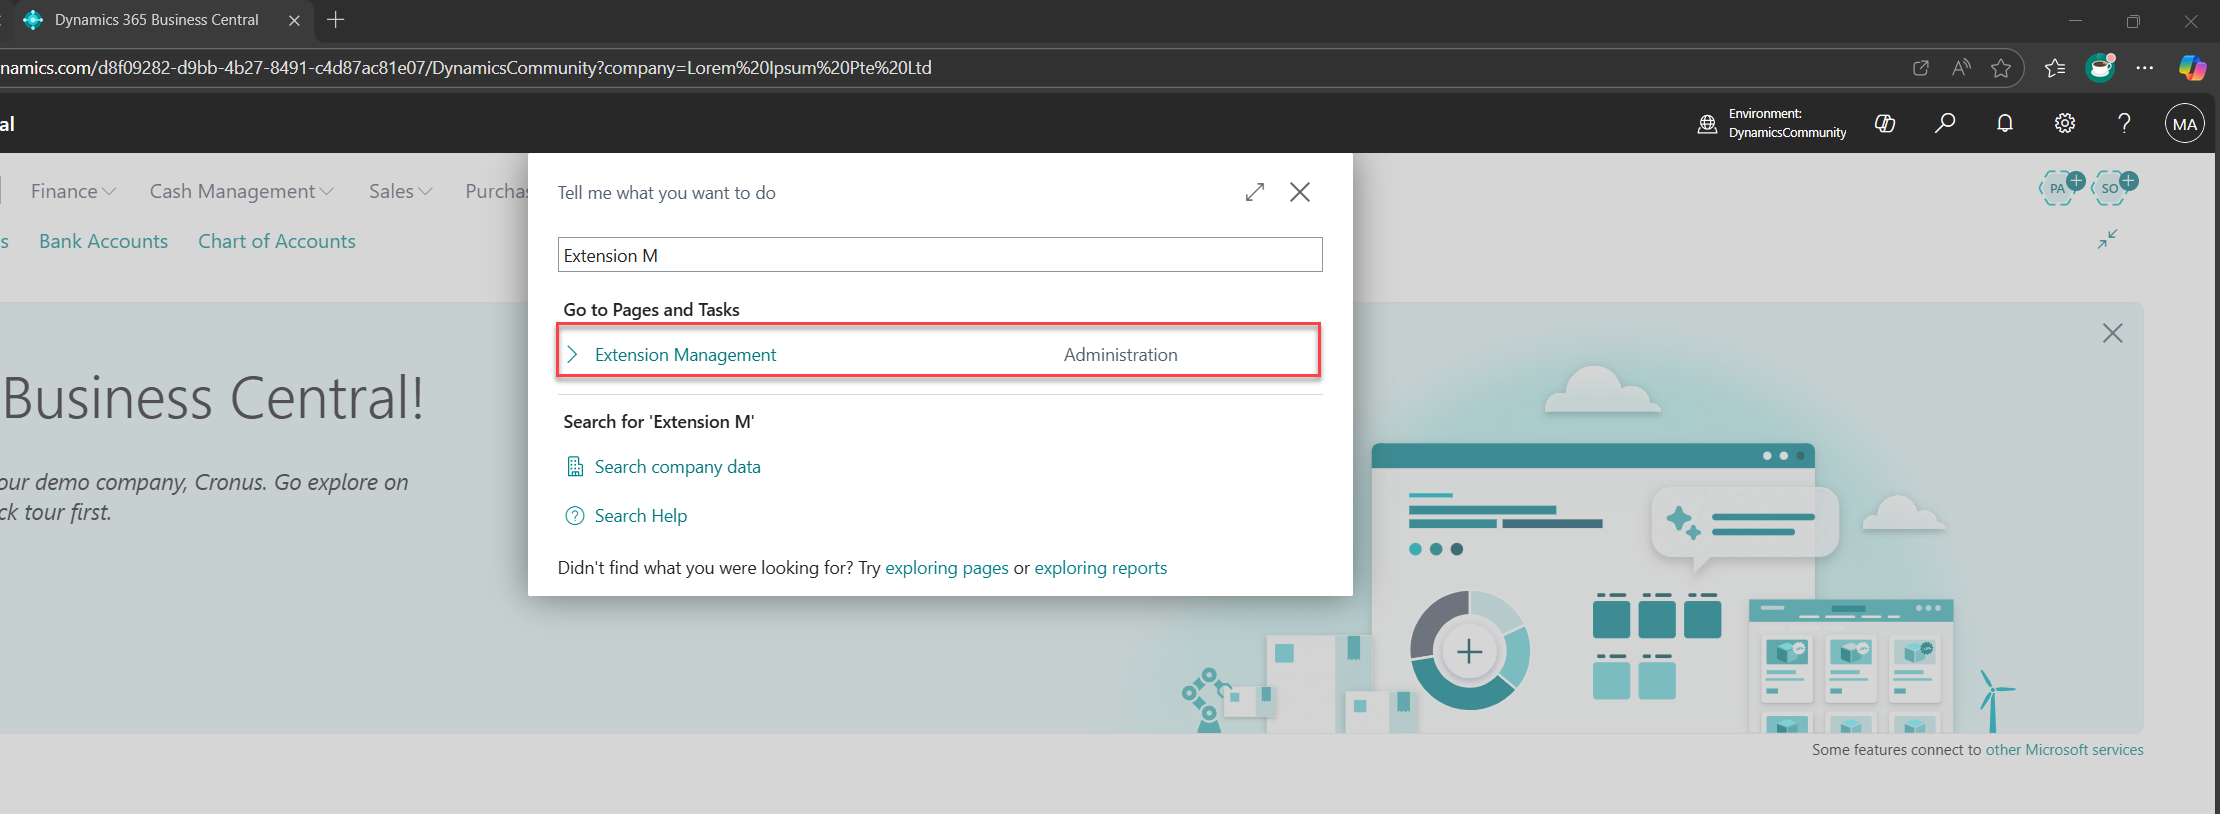Open the browser Favorites list icon
Image resolution: width=2220 pixels, height=814 pixels.
2055,68
